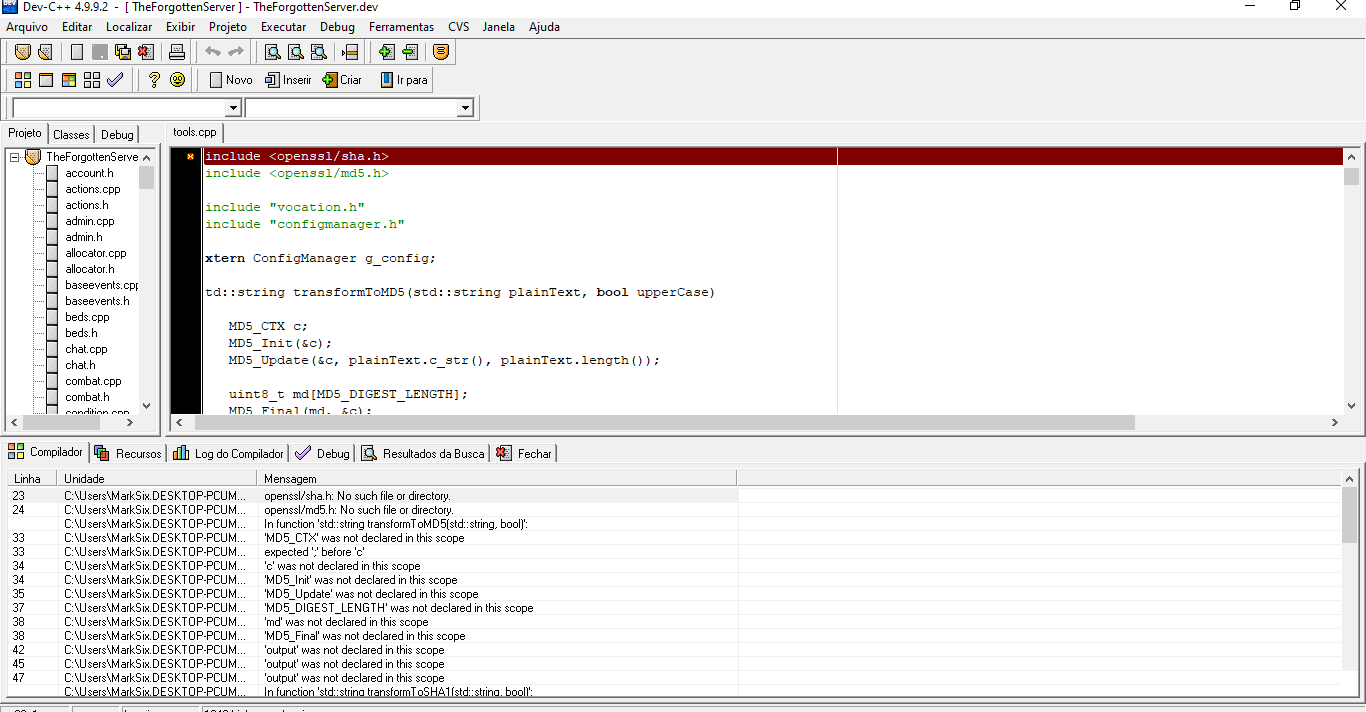Open the Ajuda menu

(x=545, y=27)
